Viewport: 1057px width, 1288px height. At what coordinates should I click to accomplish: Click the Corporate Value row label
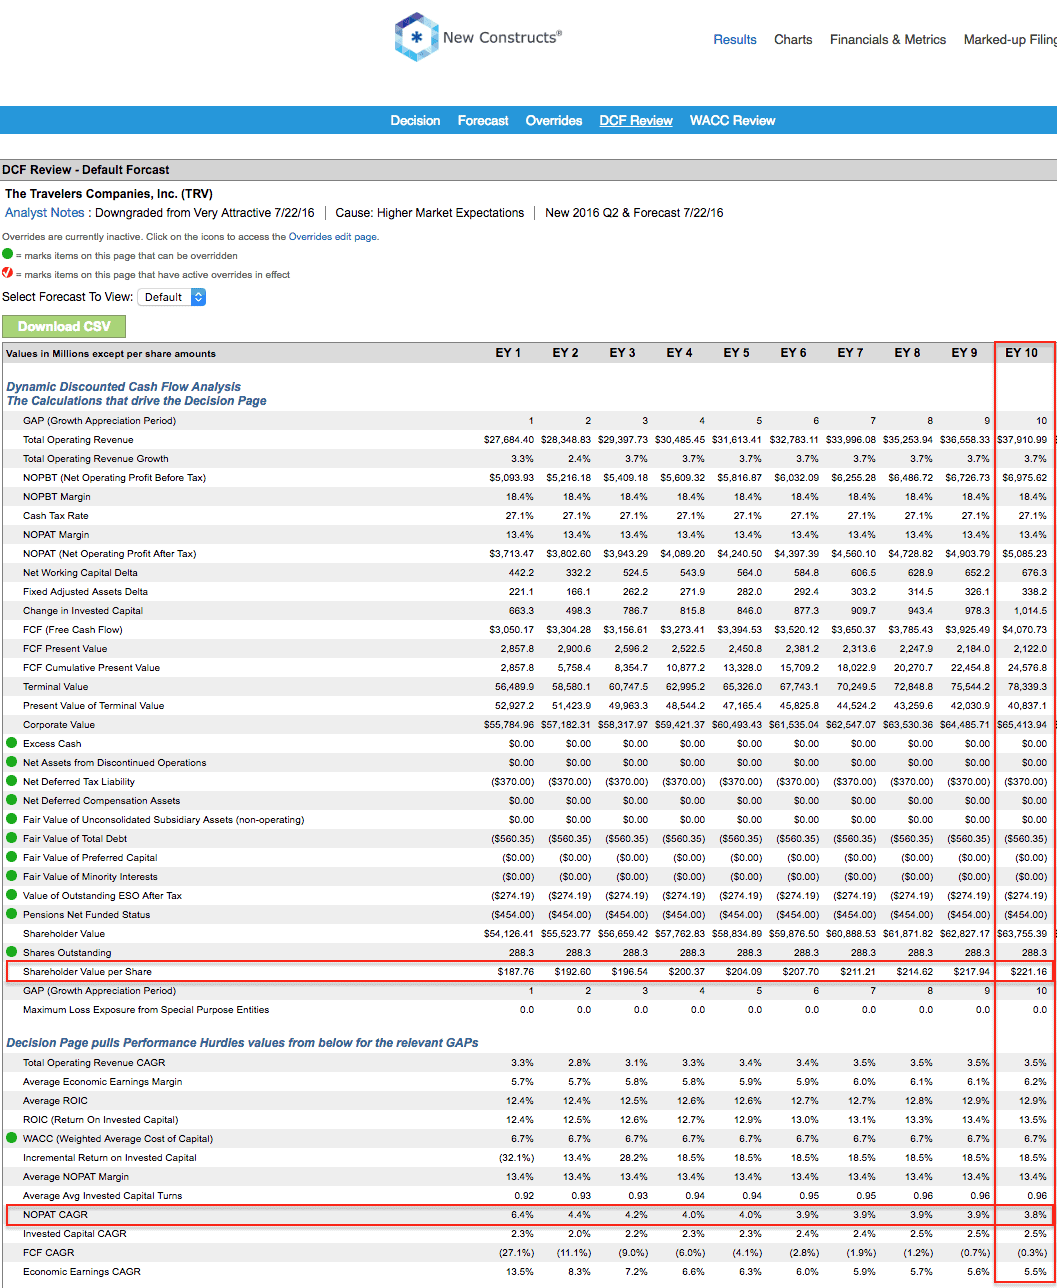coord(59,724)
